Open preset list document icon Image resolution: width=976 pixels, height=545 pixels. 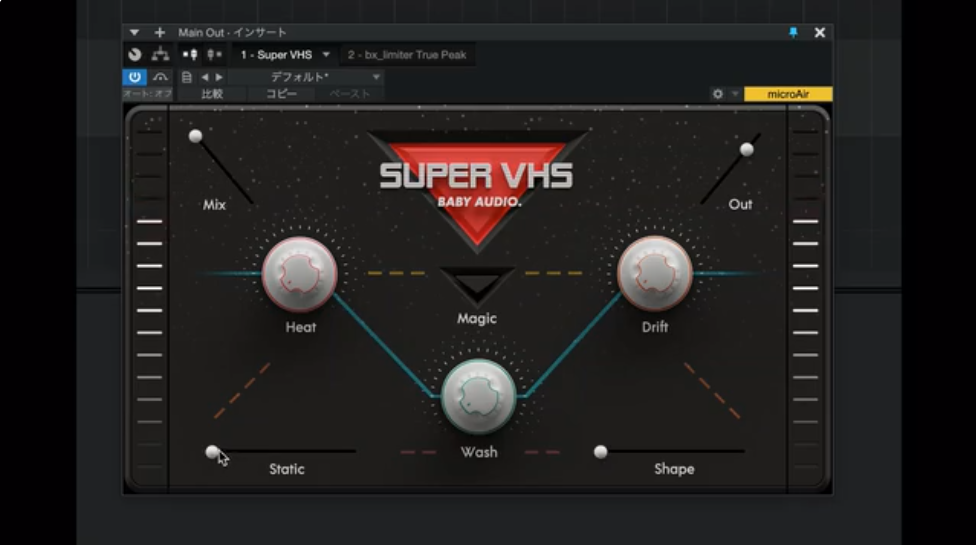click(x=186, y=77)
